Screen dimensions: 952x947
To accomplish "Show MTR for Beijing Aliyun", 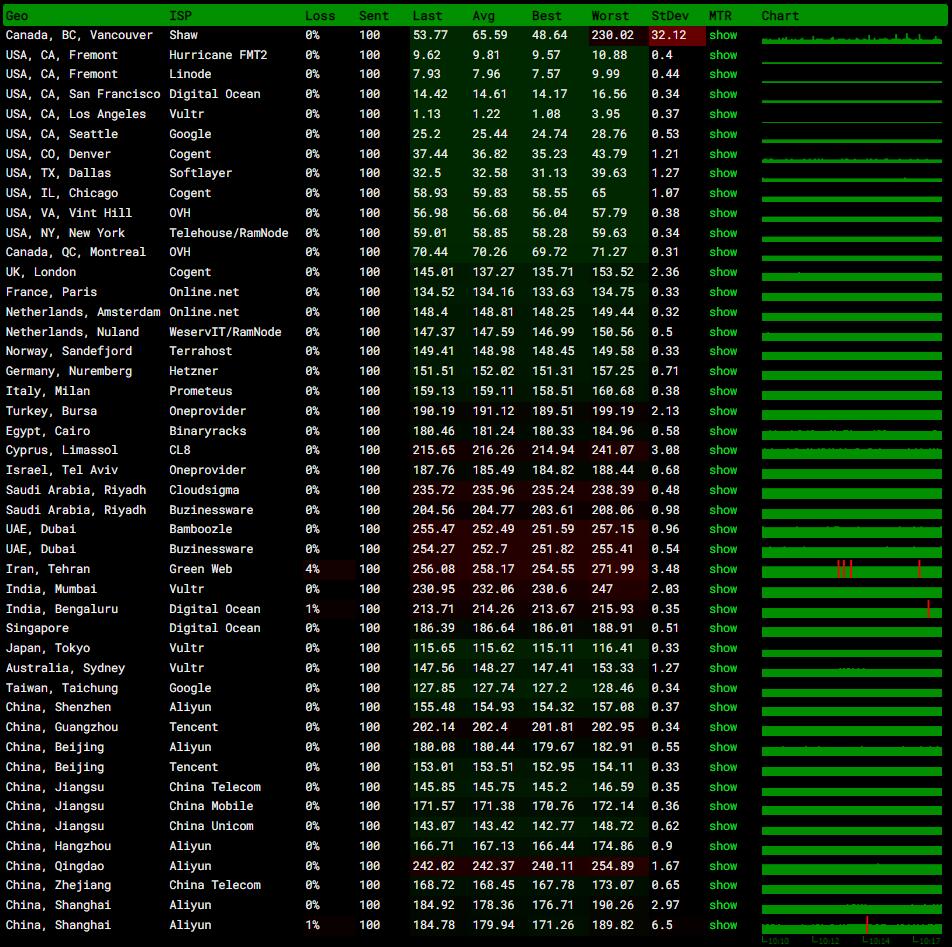I will (723, 747).
